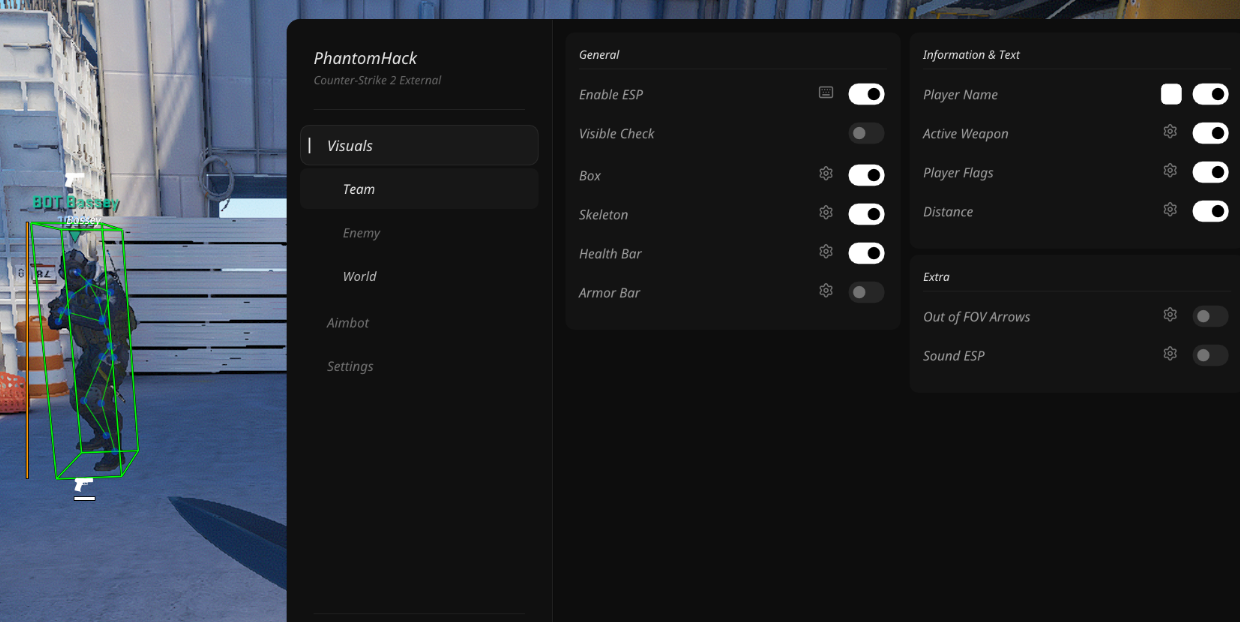Viewport: 1240px width, 622px height.
Task: Pick the white Player Name color swatch
Action: coord(1171,94)
